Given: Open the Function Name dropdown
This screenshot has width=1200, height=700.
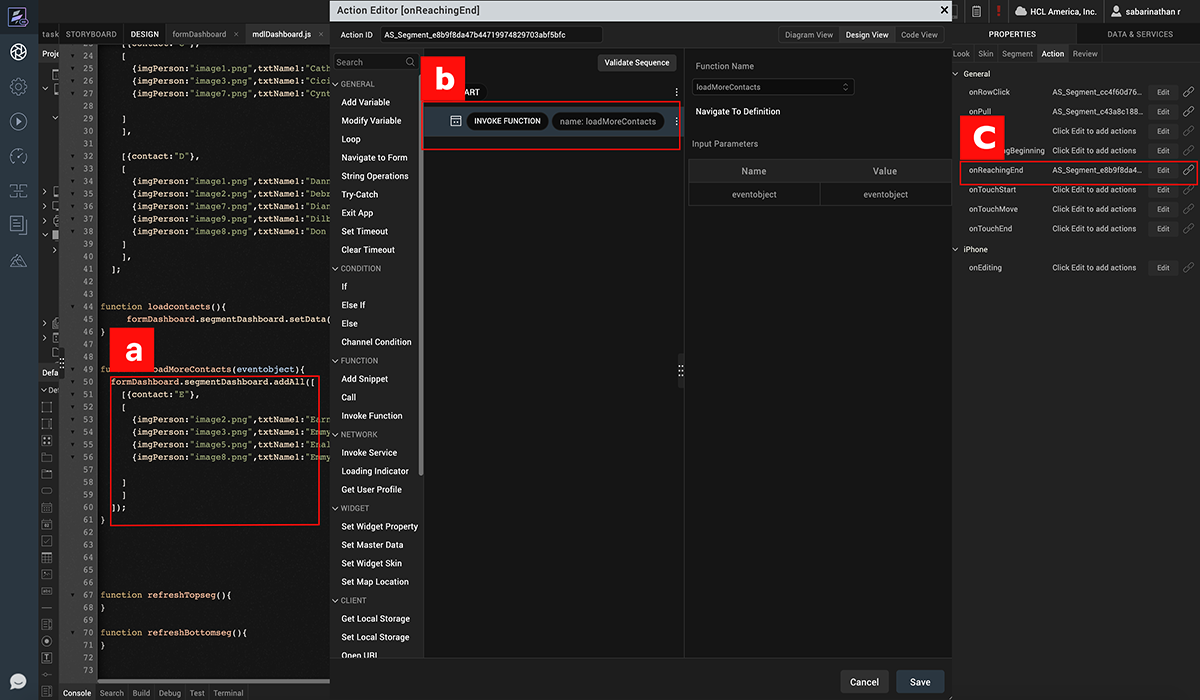Looking at the screenshot, I should tap(774, 87).
